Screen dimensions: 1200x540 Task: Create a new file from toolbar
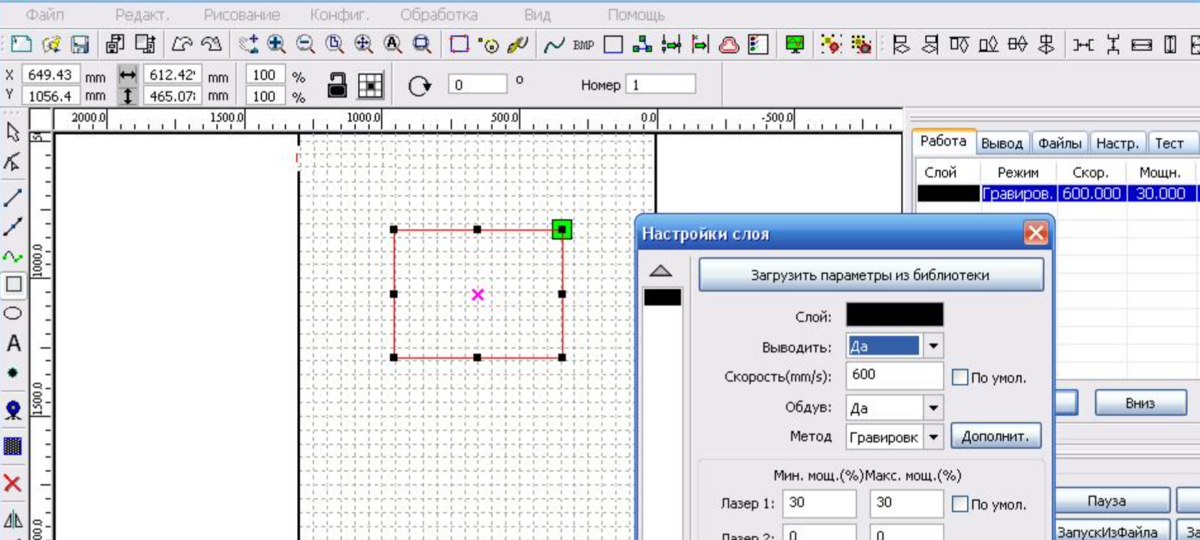coord(21,44)
